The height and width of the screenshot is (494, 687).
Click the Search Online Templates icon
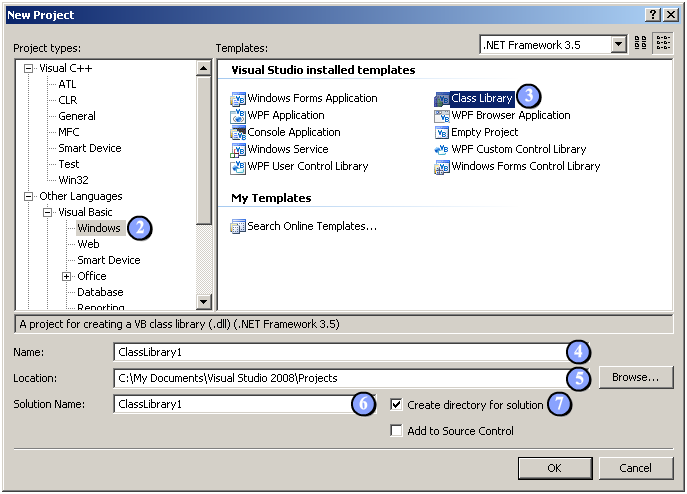238,227
